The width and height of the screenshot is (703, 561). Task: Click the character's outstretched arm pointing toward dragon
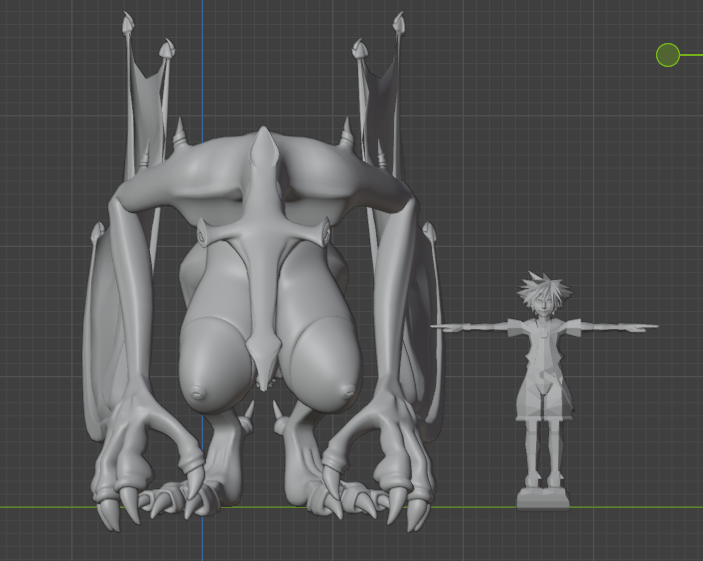pos(470,326)
